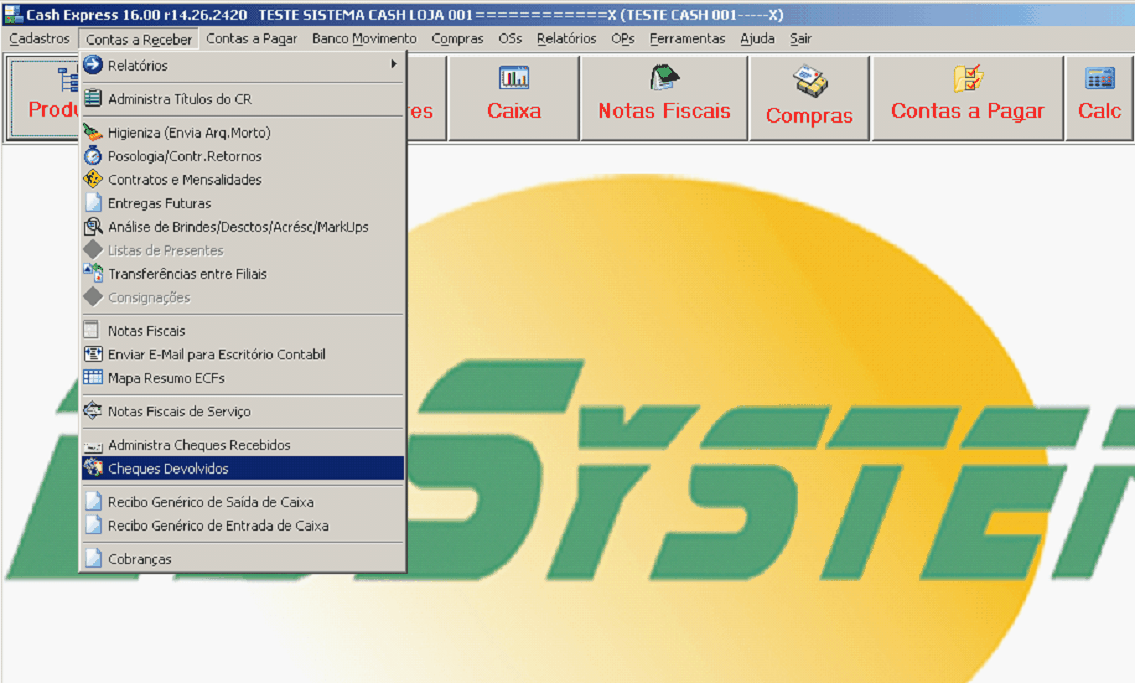Screen dimensions: 1136x684
Task: Open Notas Fiscais toolbar icon
Action: pos(664,78)
